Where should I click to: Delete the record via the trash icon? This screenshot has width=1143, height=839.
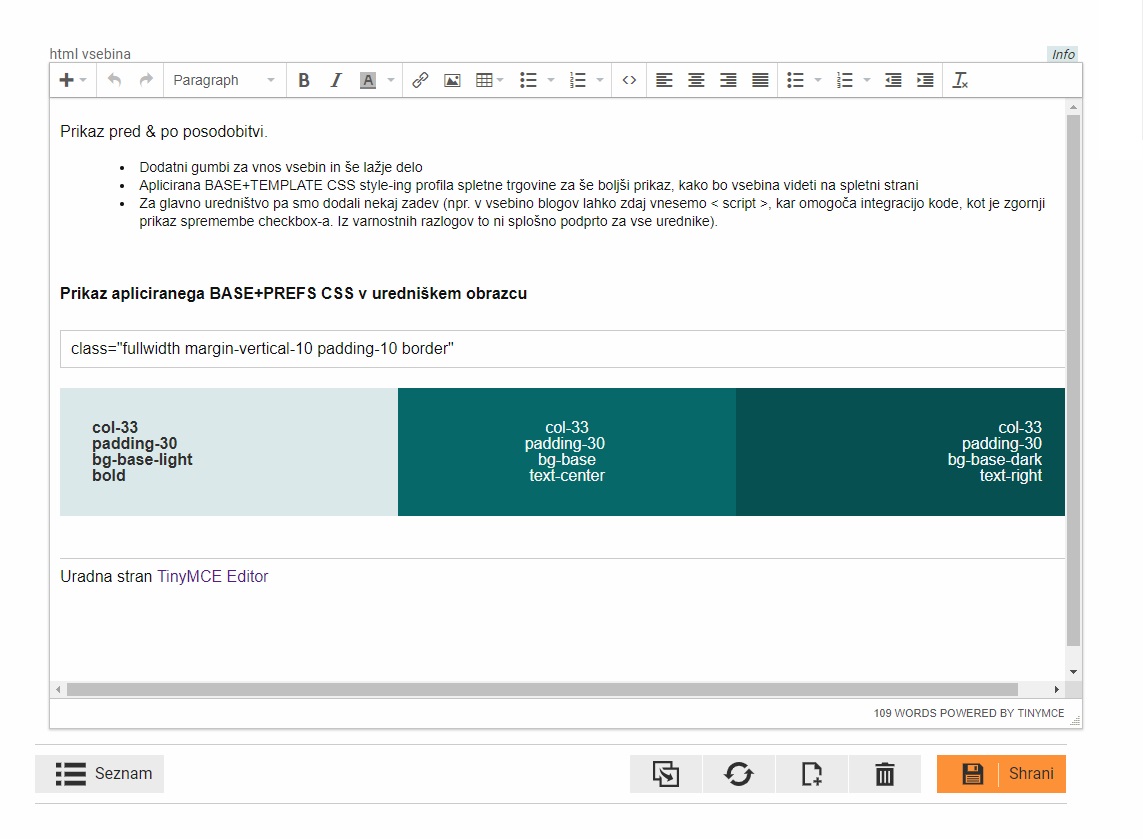tap(885, 773)
